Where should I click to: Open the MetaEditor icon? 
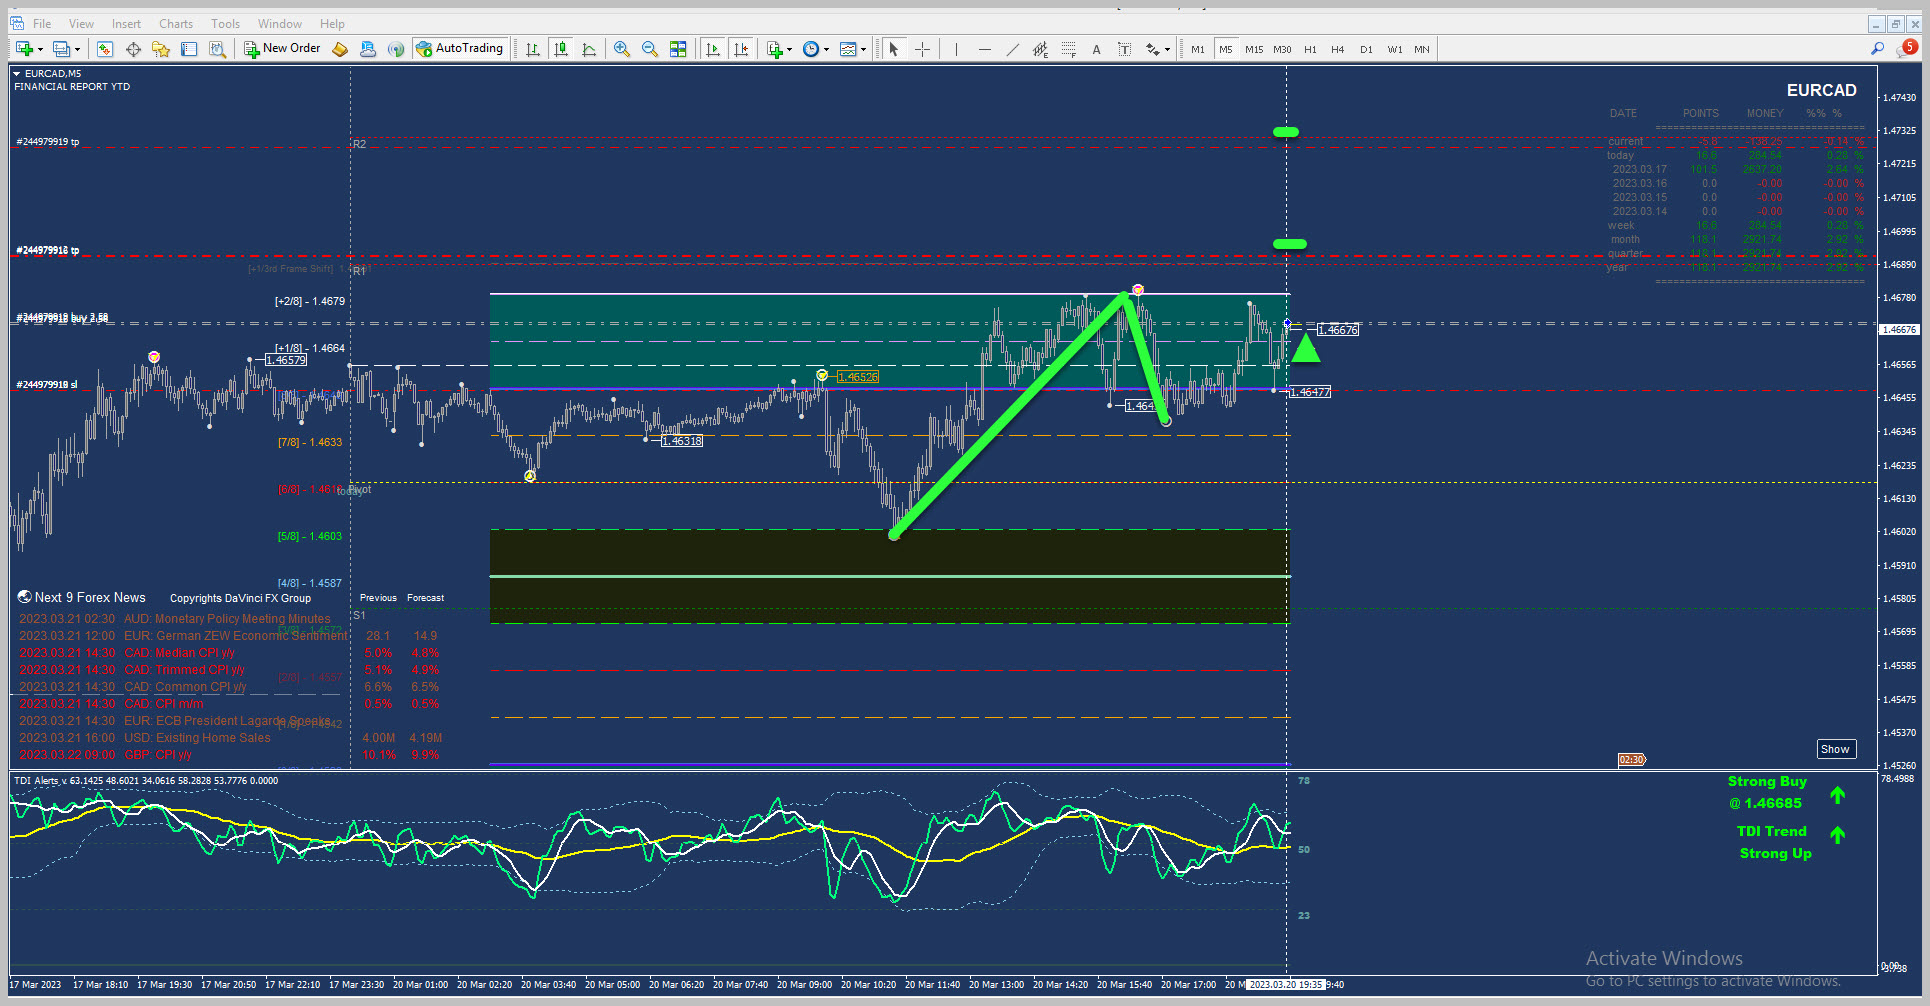click(x=340, y=49)
